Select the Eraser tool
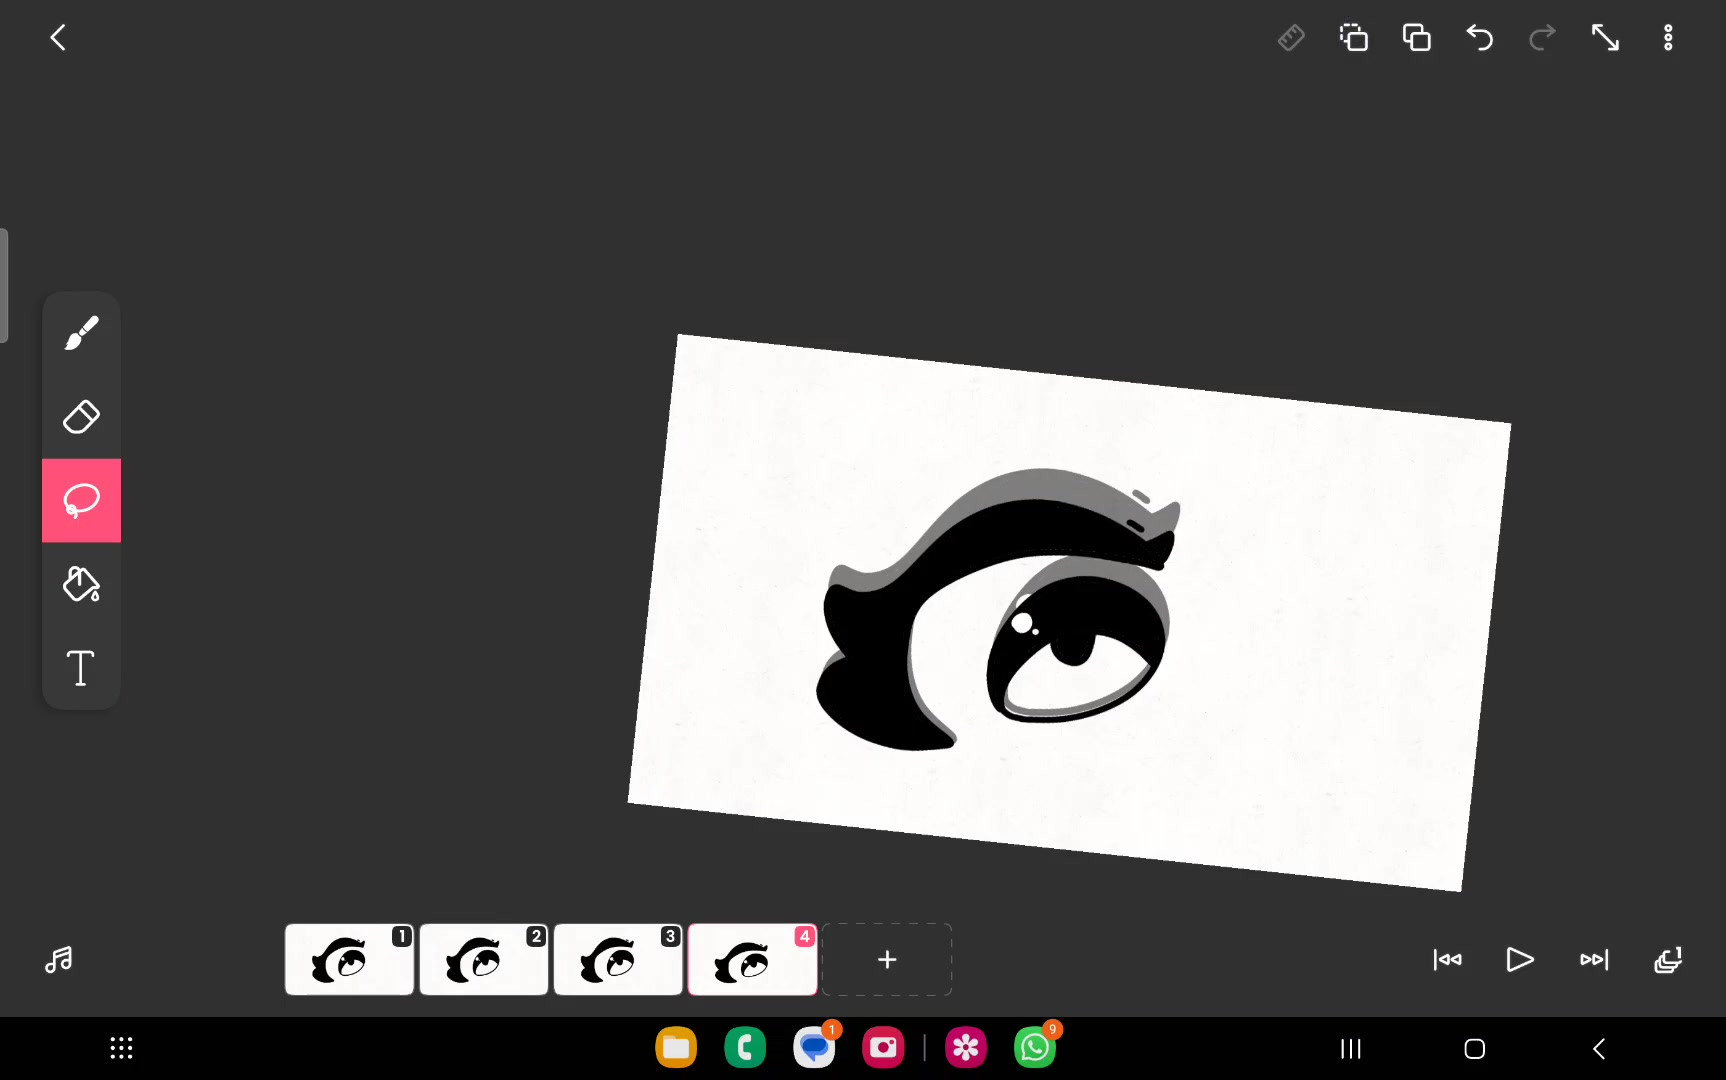Screen dimensions: 1726x1080 click(x=81, y=417)
